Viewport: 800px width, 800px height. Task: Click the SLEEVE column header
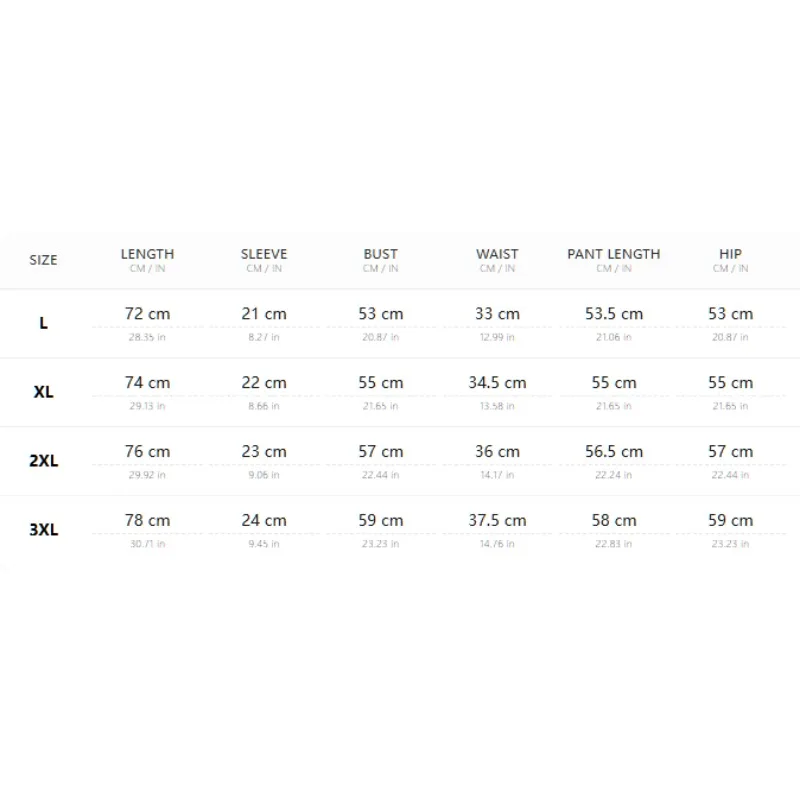click(x=264, y=254)
